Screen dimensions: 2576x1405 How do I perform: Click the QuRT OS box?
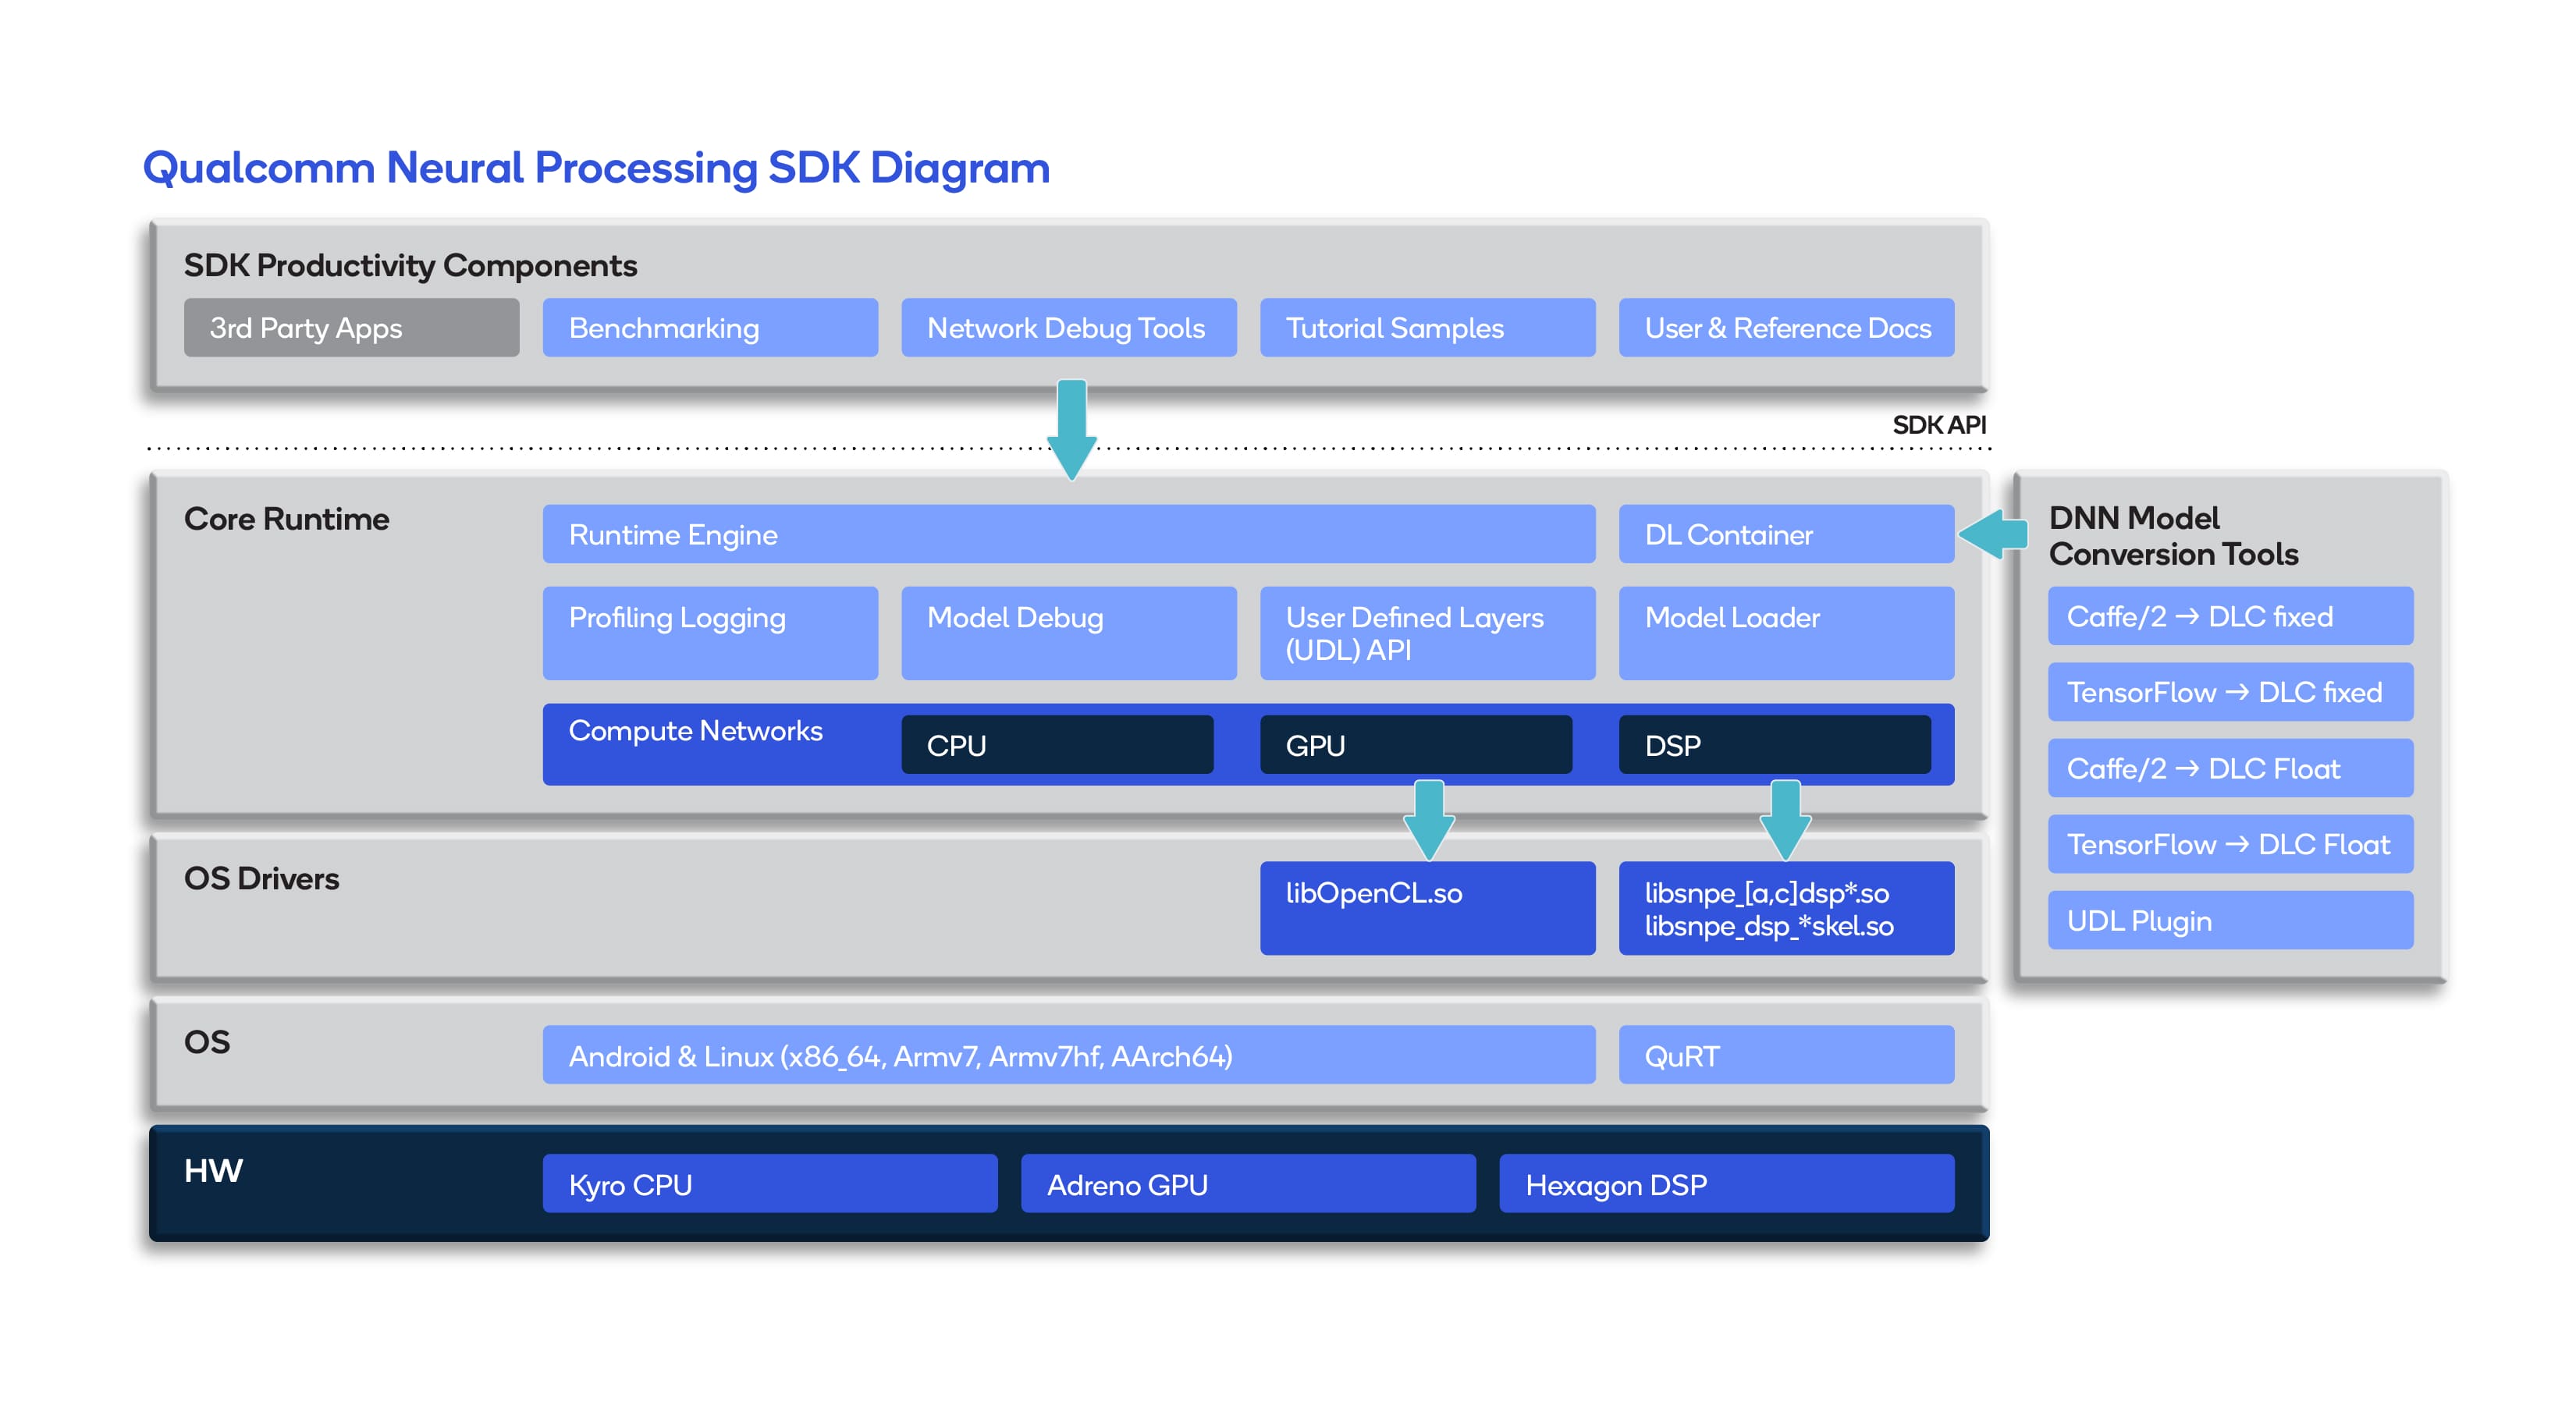pyautogui.click(x=1786, y=1055)
